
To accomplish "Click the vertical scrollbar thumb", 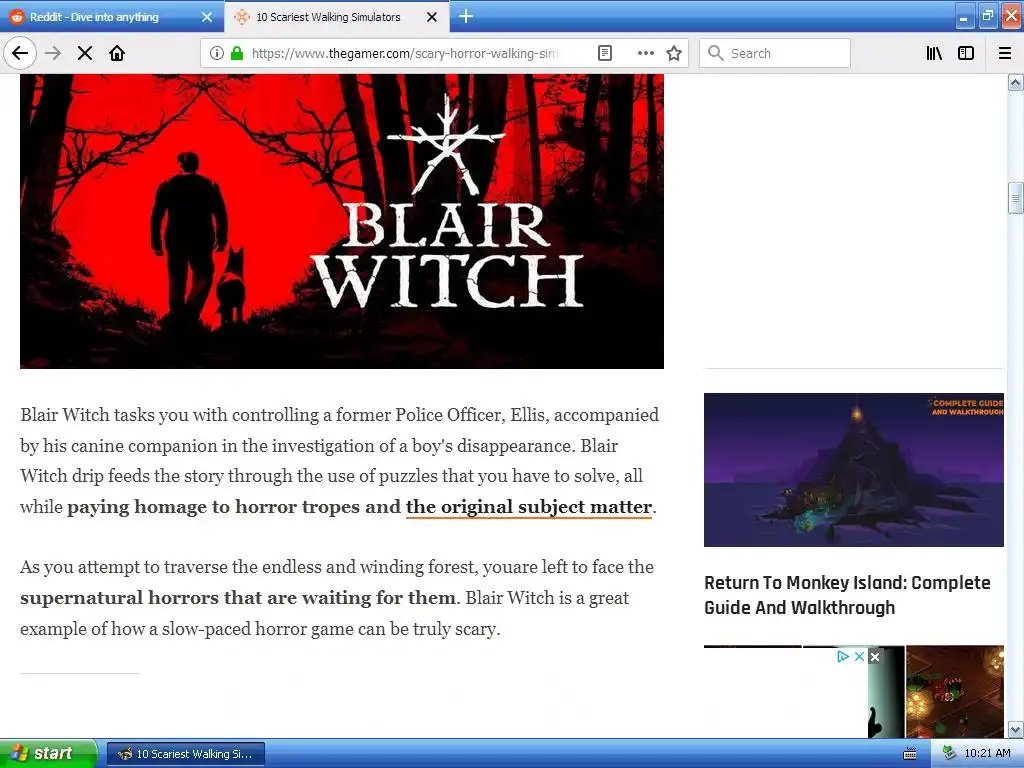I will coord(1015,199).
